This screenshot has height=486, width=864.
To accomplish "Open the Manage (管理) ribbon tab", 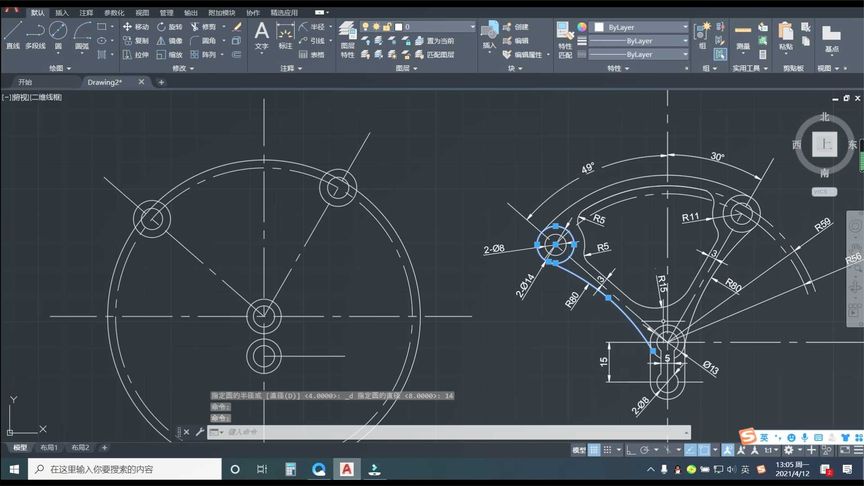I will click(x=166, y=12).
